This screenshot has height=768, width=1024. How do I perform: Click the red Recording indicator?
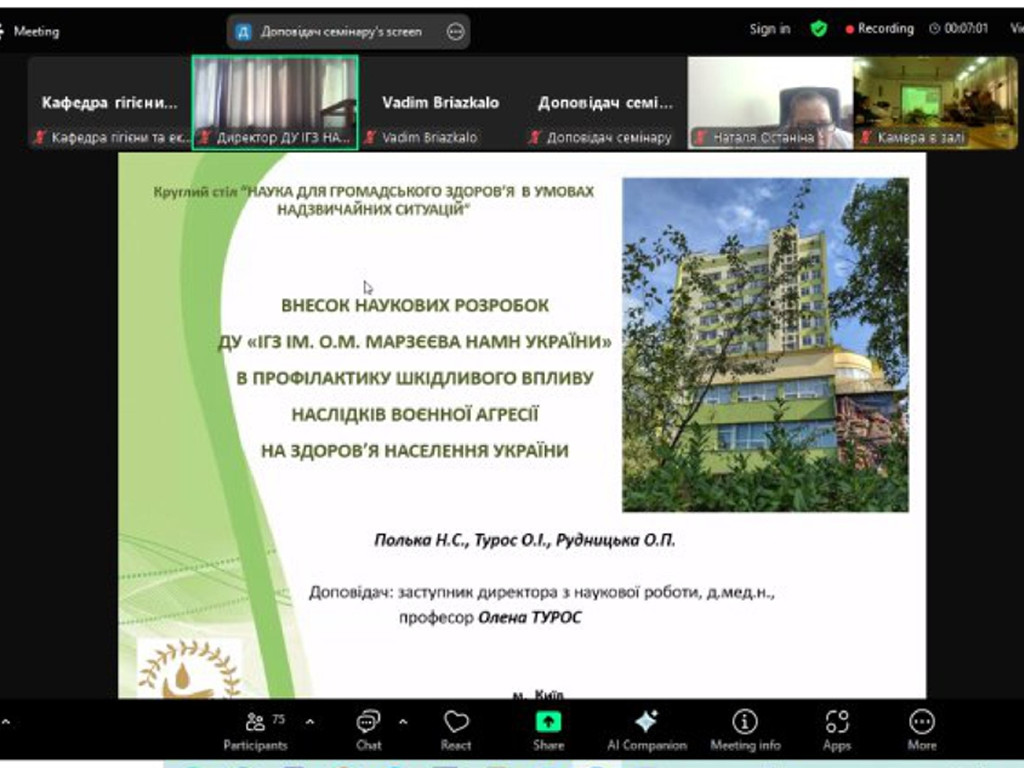pyautogui.click(x=880, y=29)
